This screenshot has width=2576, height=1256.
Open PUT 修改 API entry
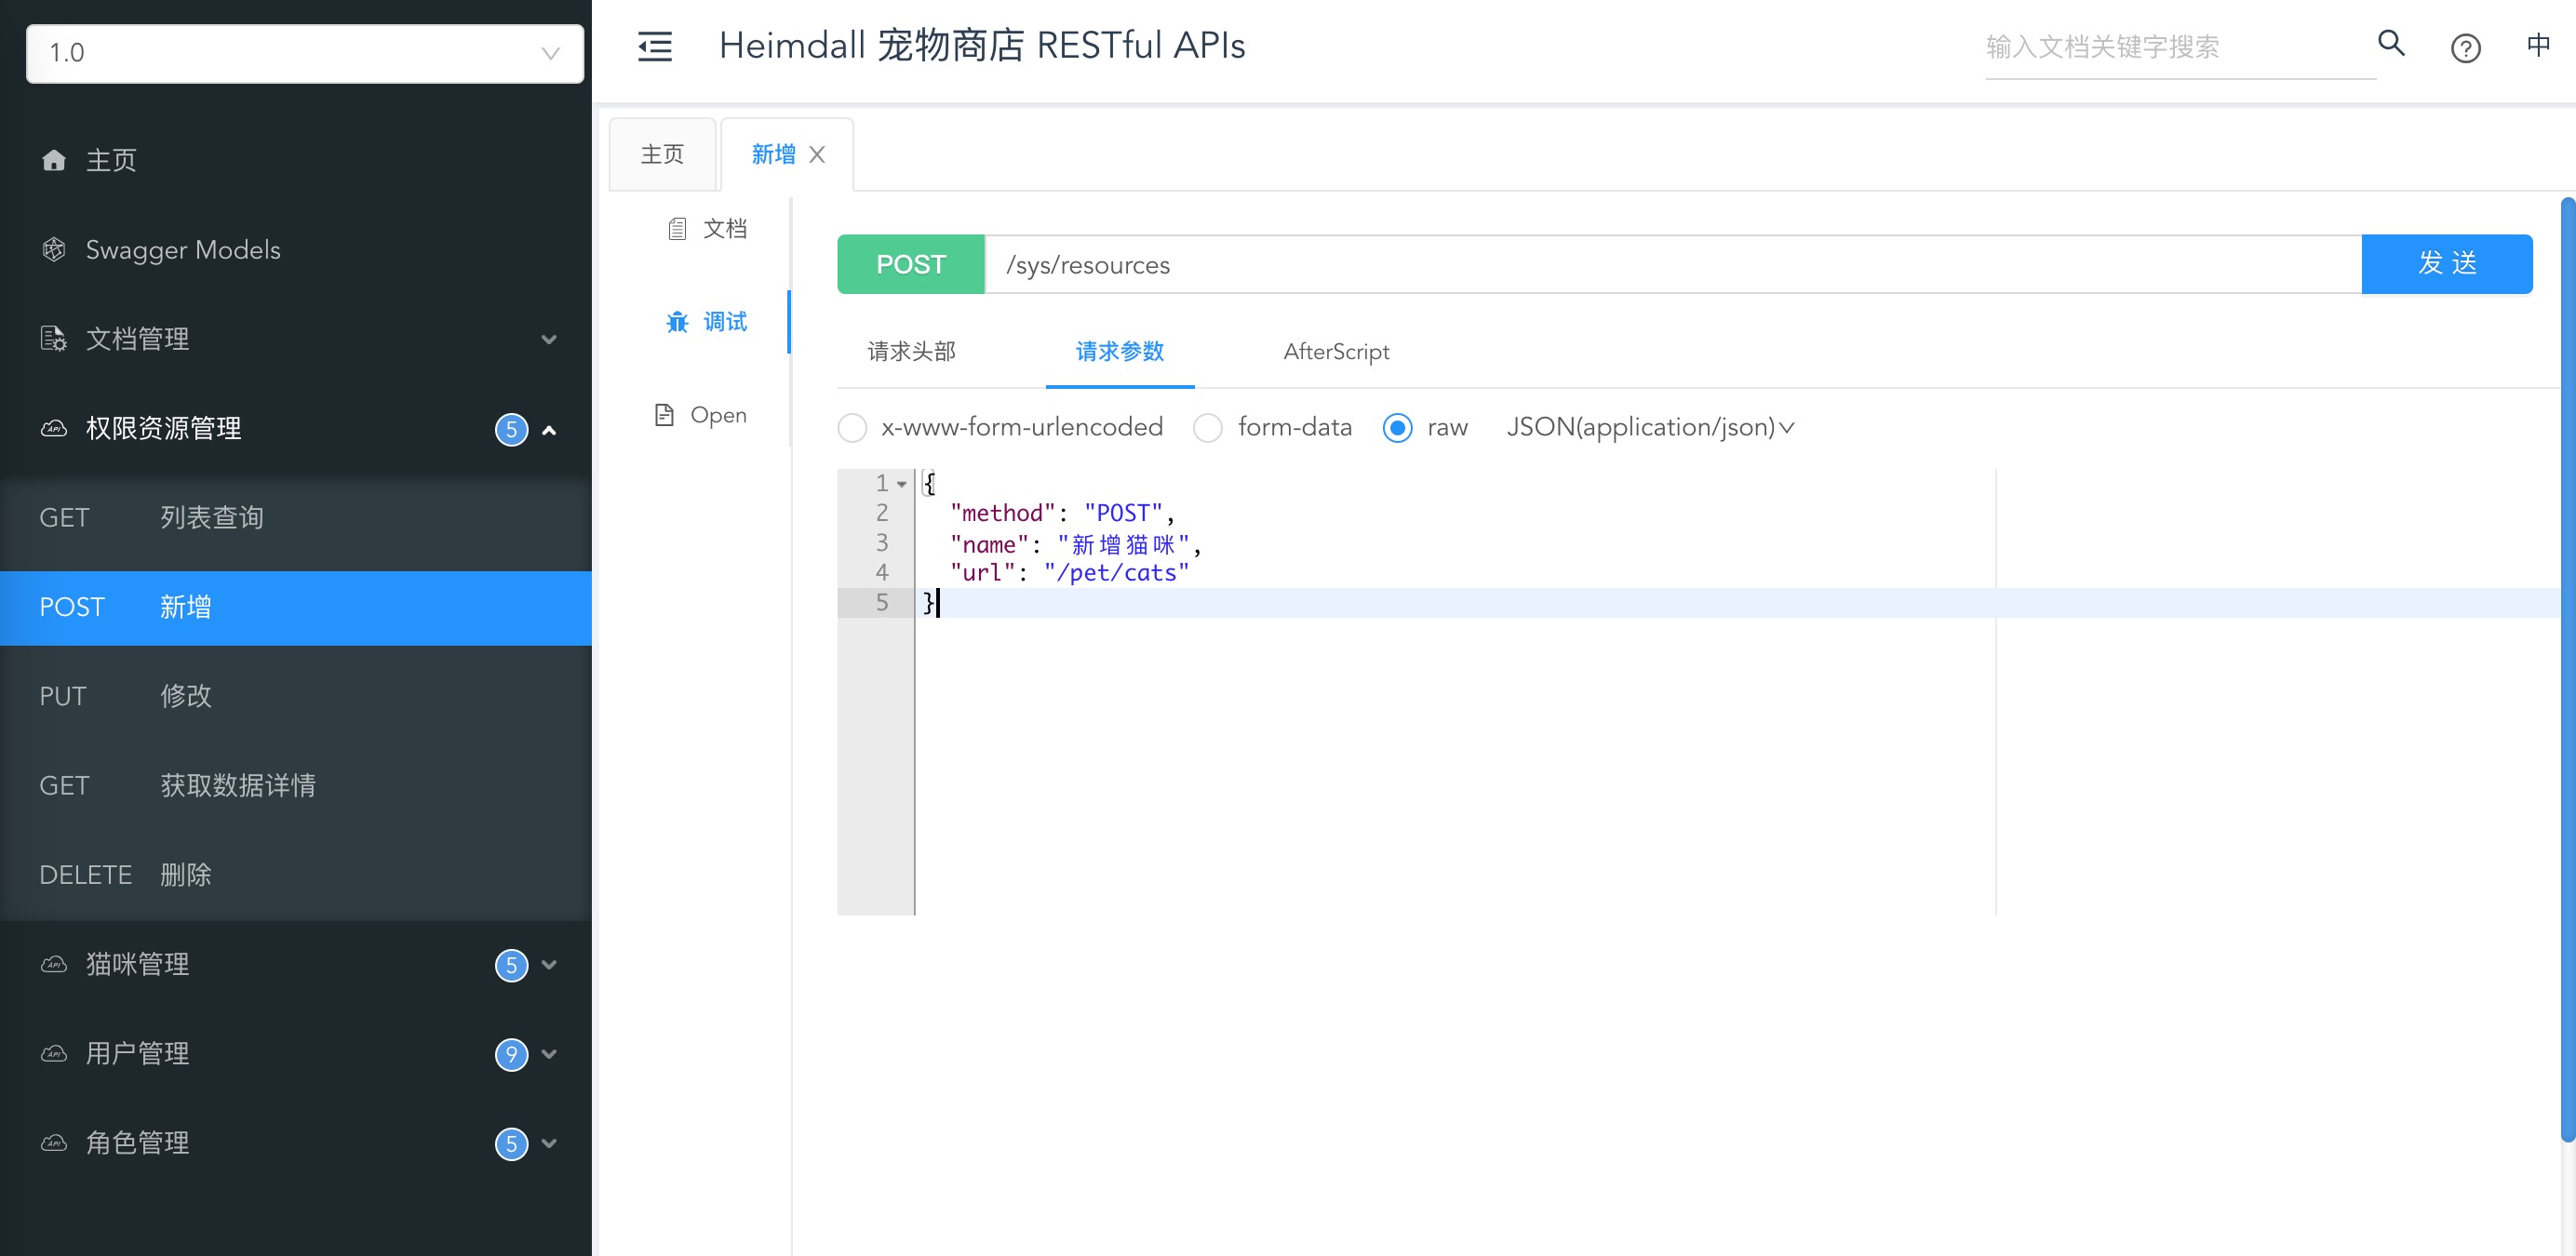pos(296,697)
